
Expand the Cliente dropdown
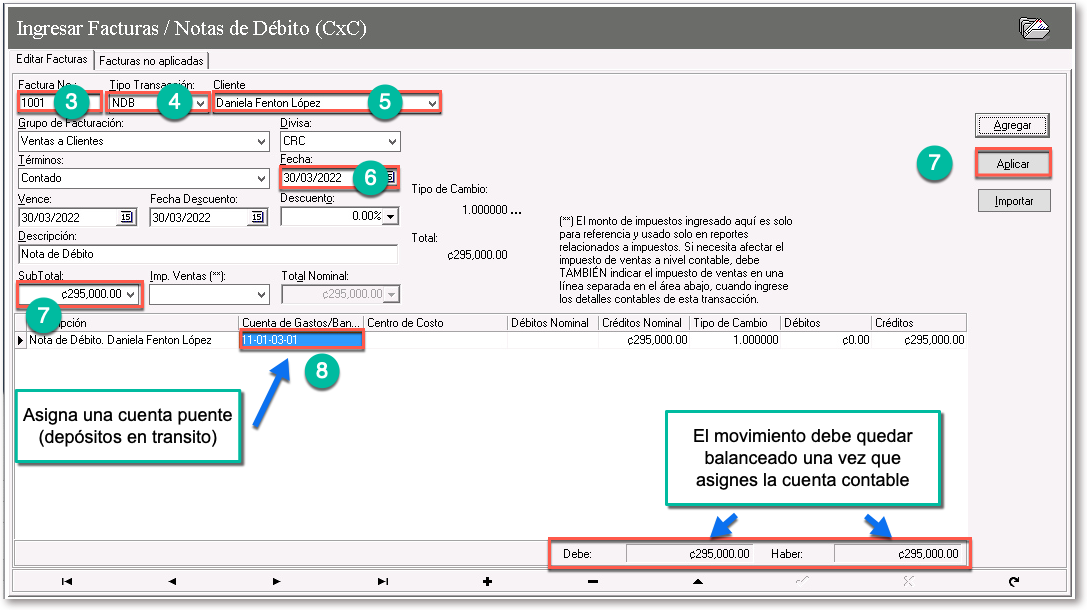pos(432,103)
